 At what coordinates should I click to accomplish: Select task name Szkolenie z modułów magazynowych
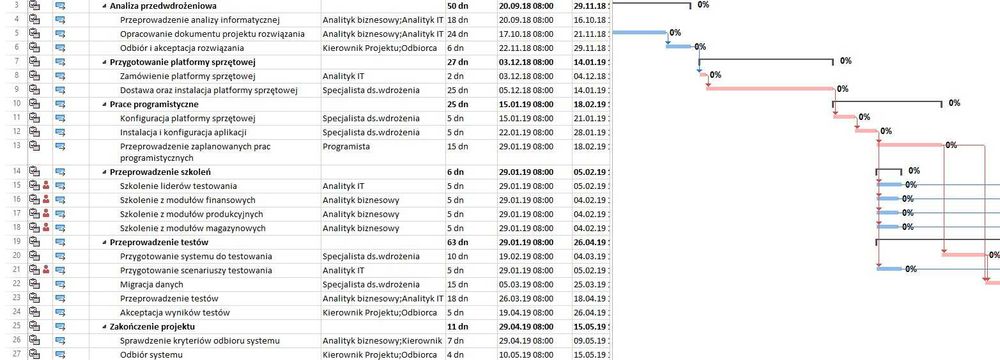pos(193,228)
